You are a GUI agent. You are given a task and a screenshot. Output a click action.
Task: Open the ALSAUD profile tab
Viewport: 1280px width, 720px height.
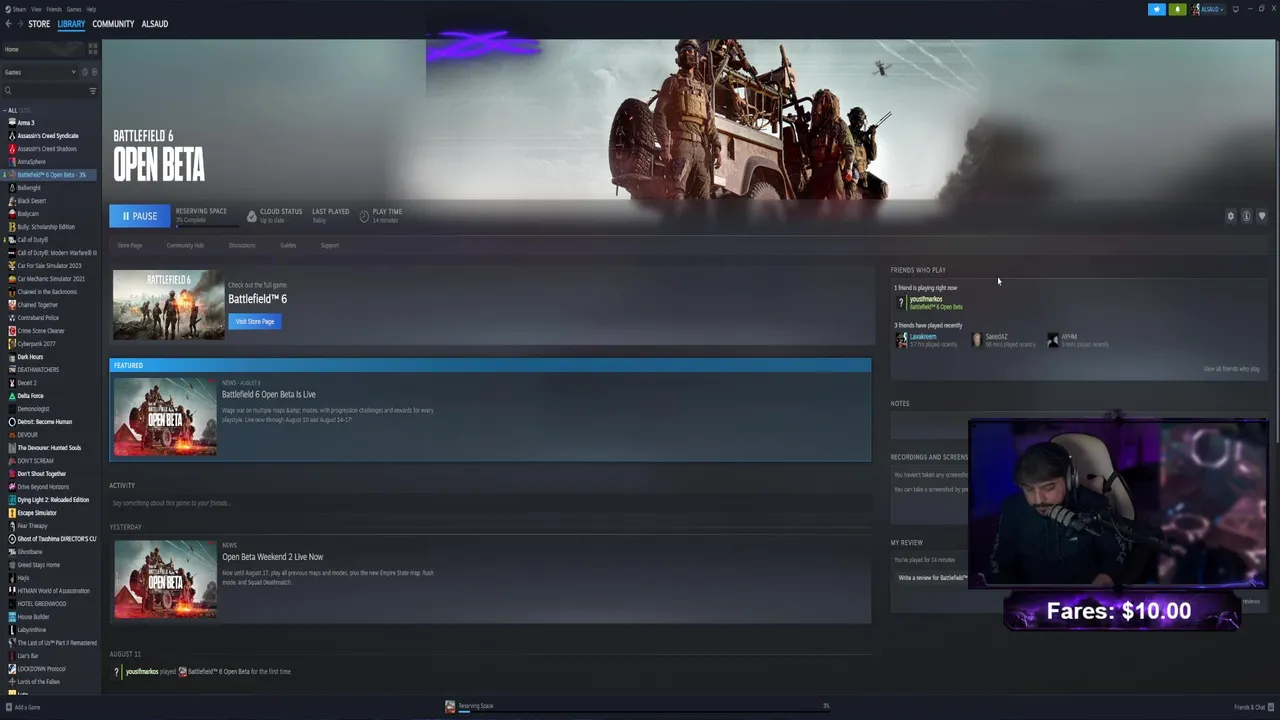tap(155, 24)
